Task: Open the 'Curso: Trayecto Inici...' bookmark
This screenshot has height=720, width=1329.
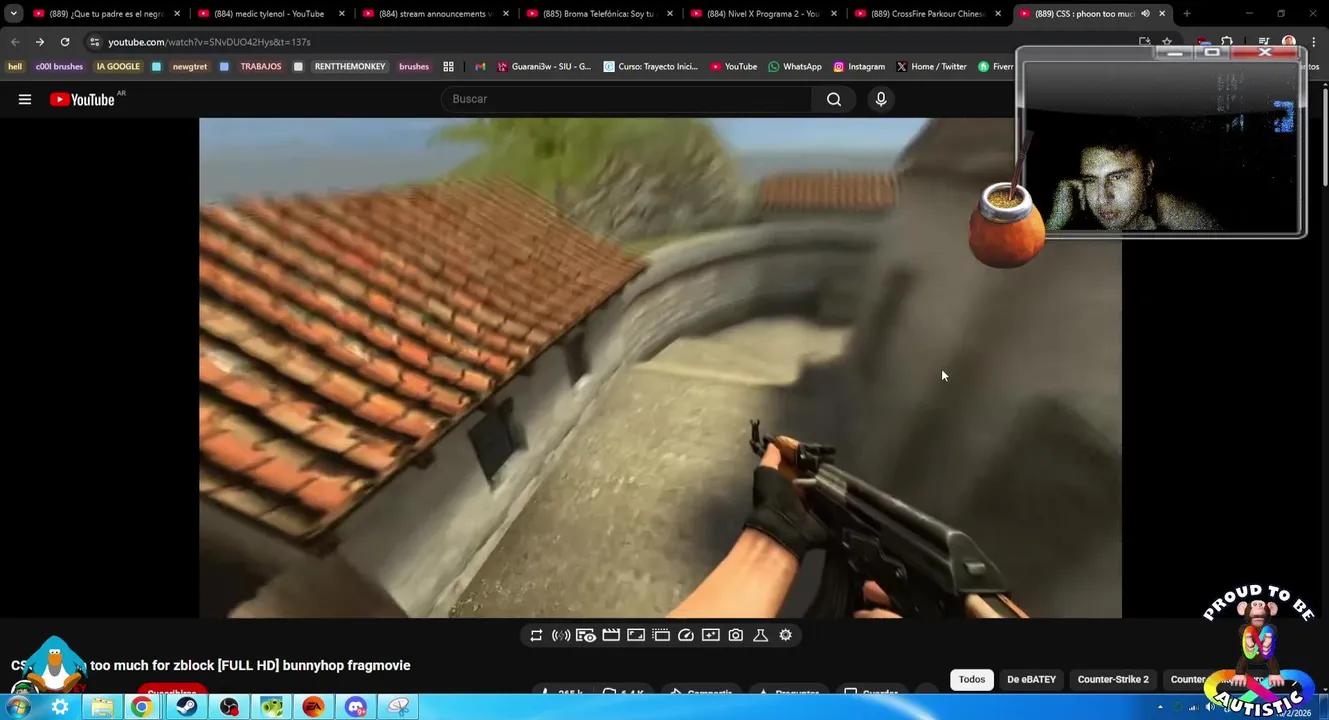Action: tap(651, 67)
